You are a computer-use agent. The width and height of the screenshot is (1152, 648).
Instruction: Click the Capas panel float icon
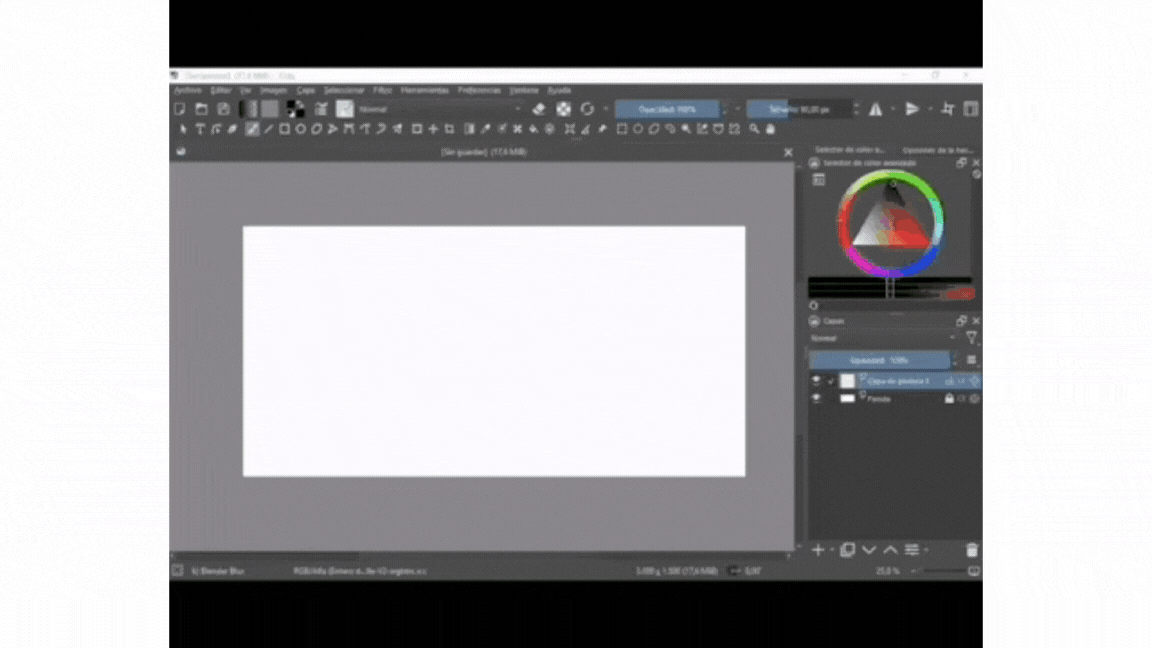(962, 320)
